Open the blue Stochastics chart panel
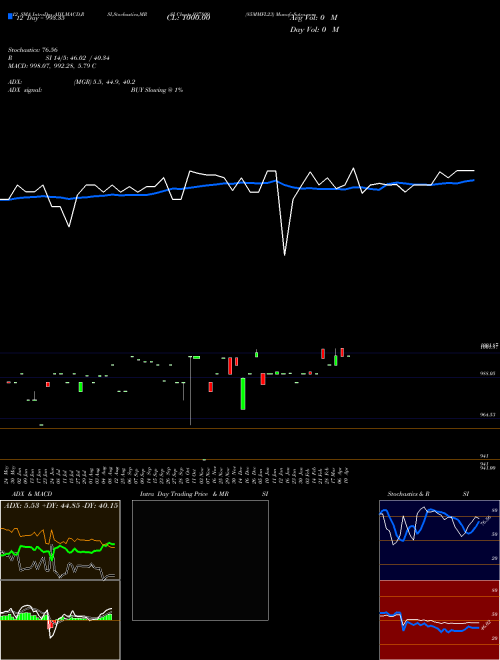The image size is (500, 660). pyautogui.click(x=439, y=540)
